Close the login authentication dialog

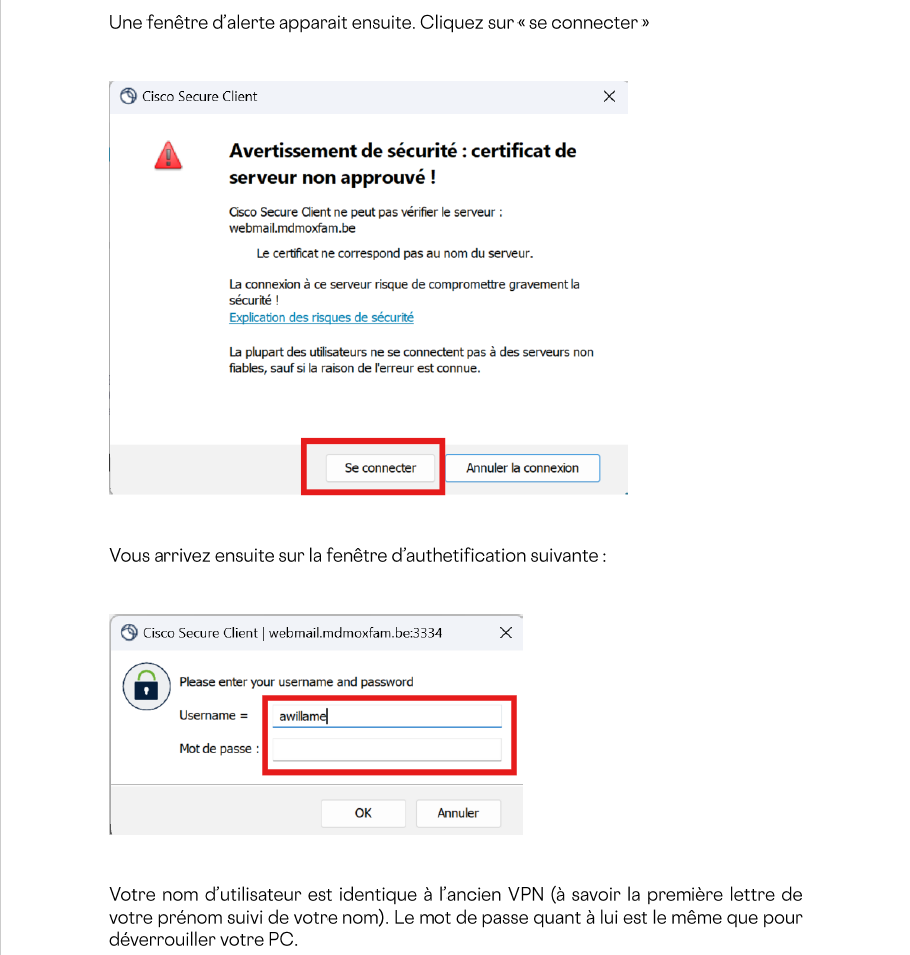[506, 633]
